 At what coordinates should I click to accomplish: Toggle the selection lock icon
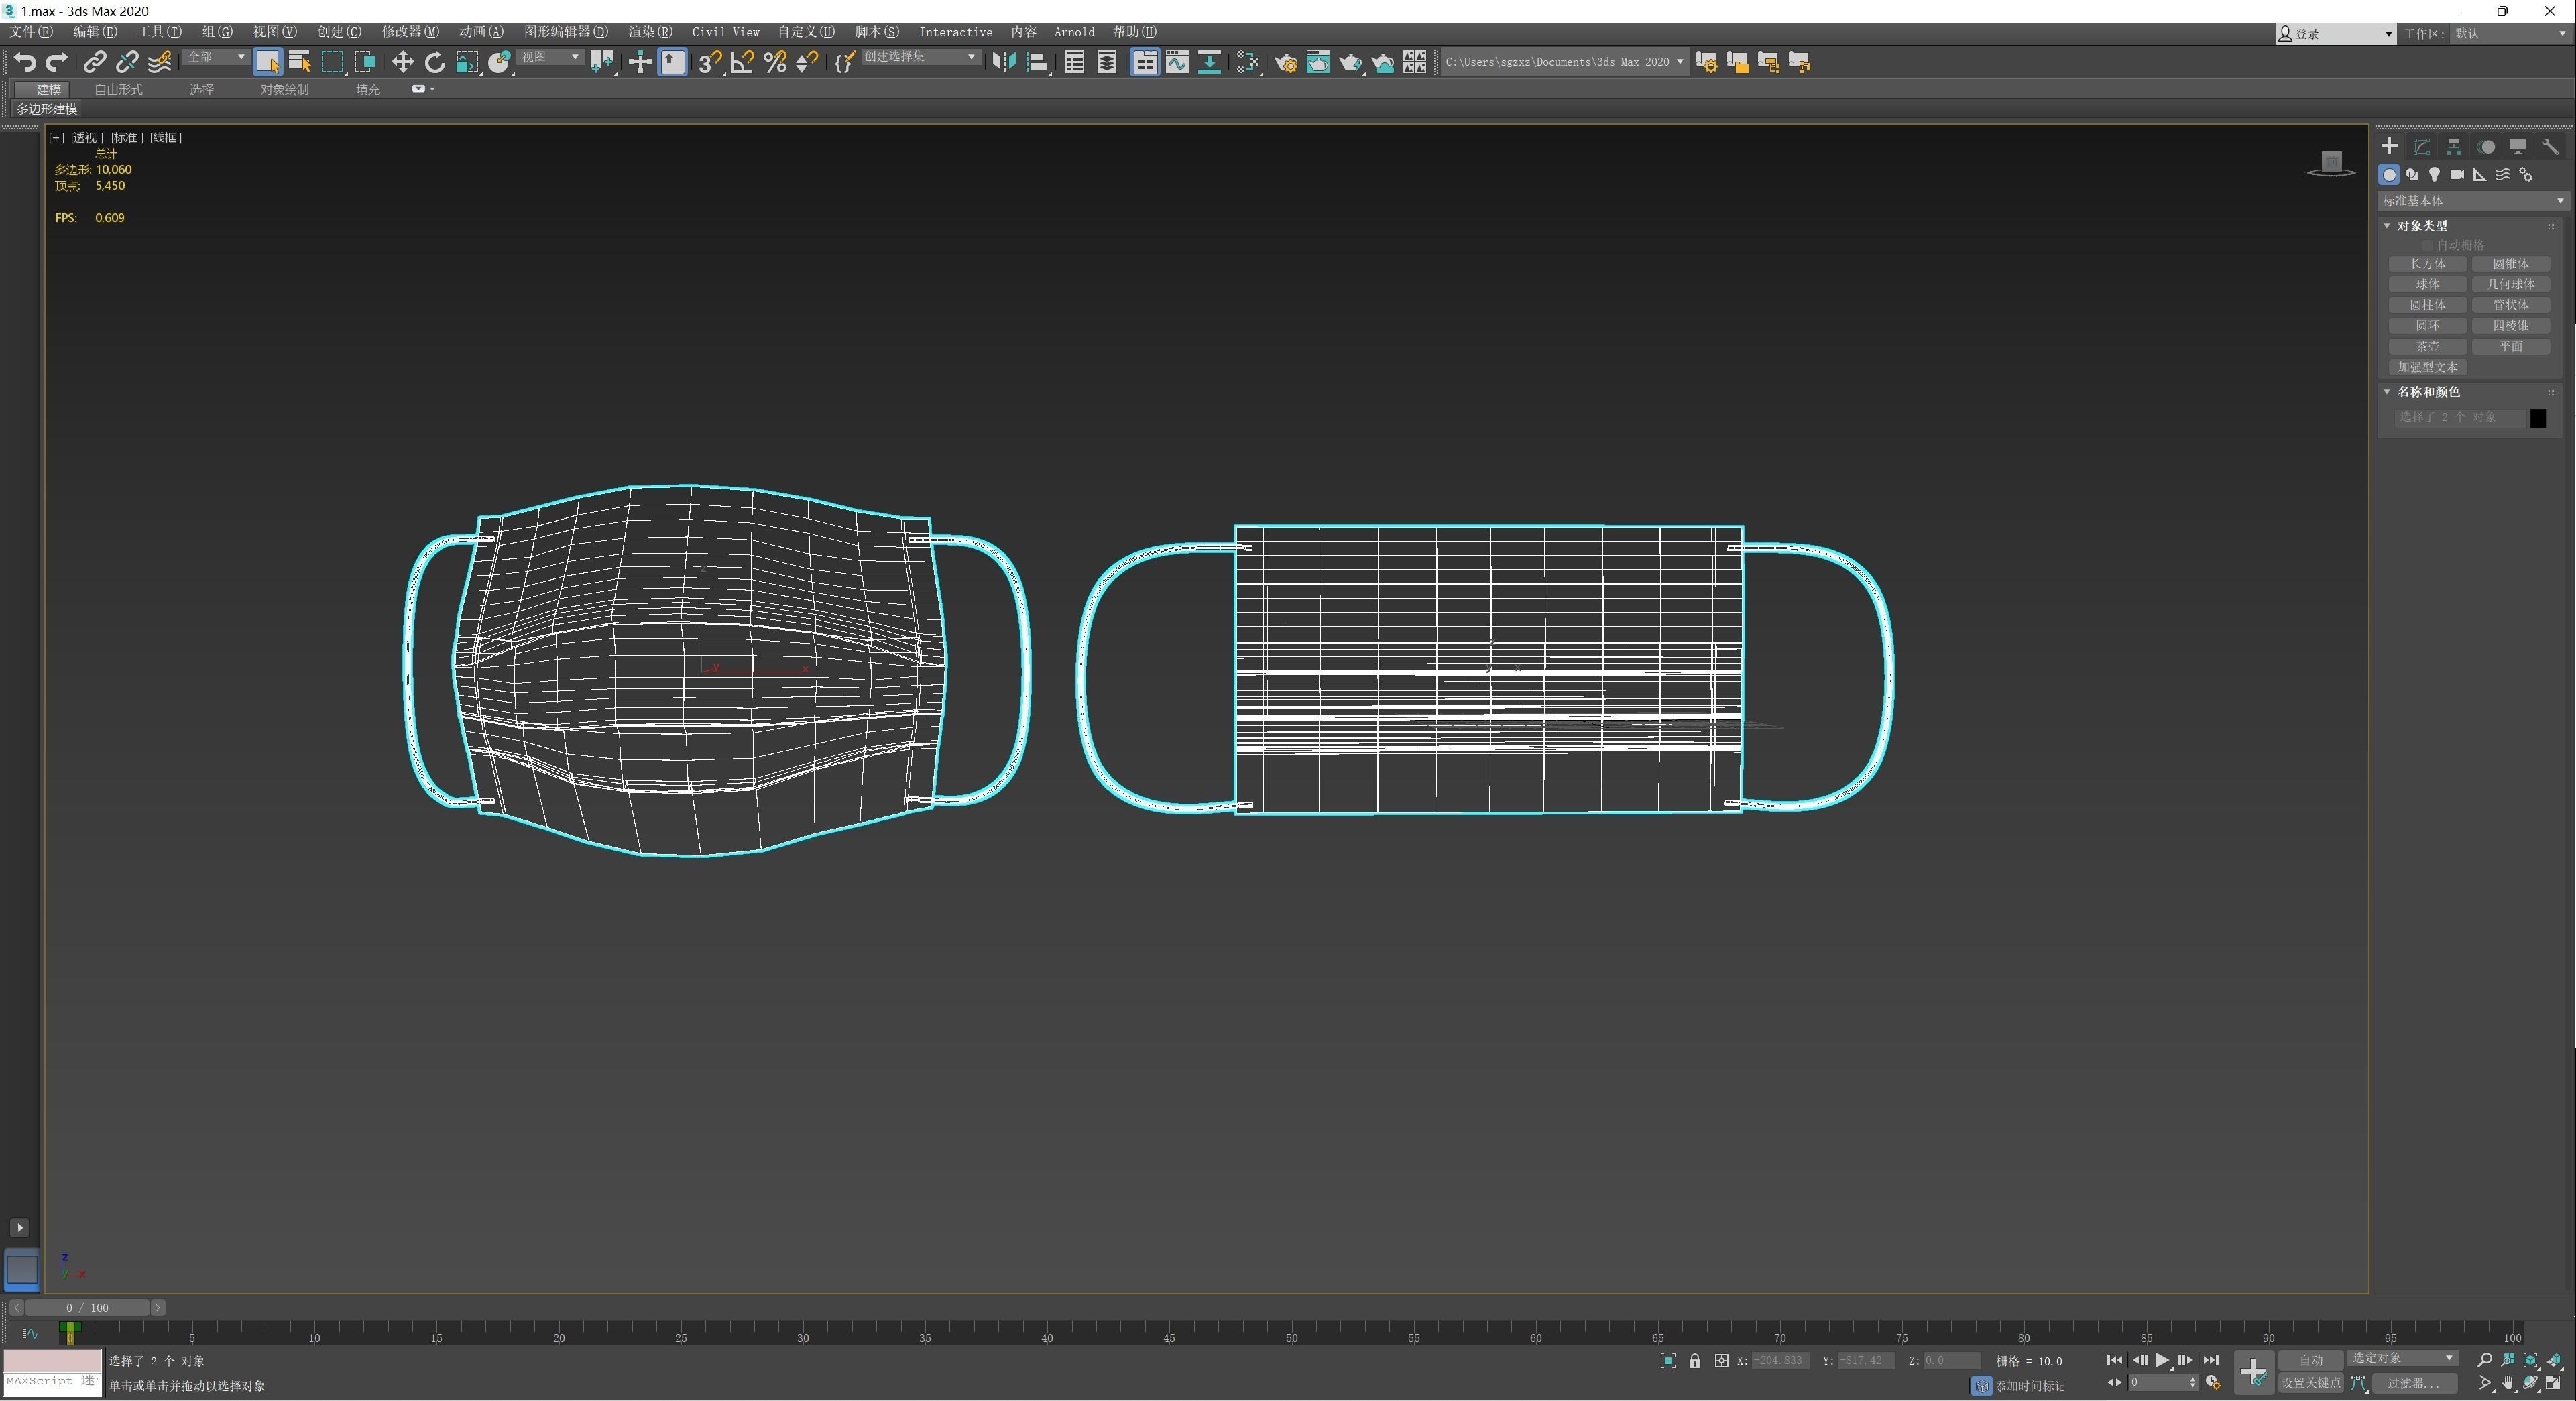[x=1694, y=1361]
